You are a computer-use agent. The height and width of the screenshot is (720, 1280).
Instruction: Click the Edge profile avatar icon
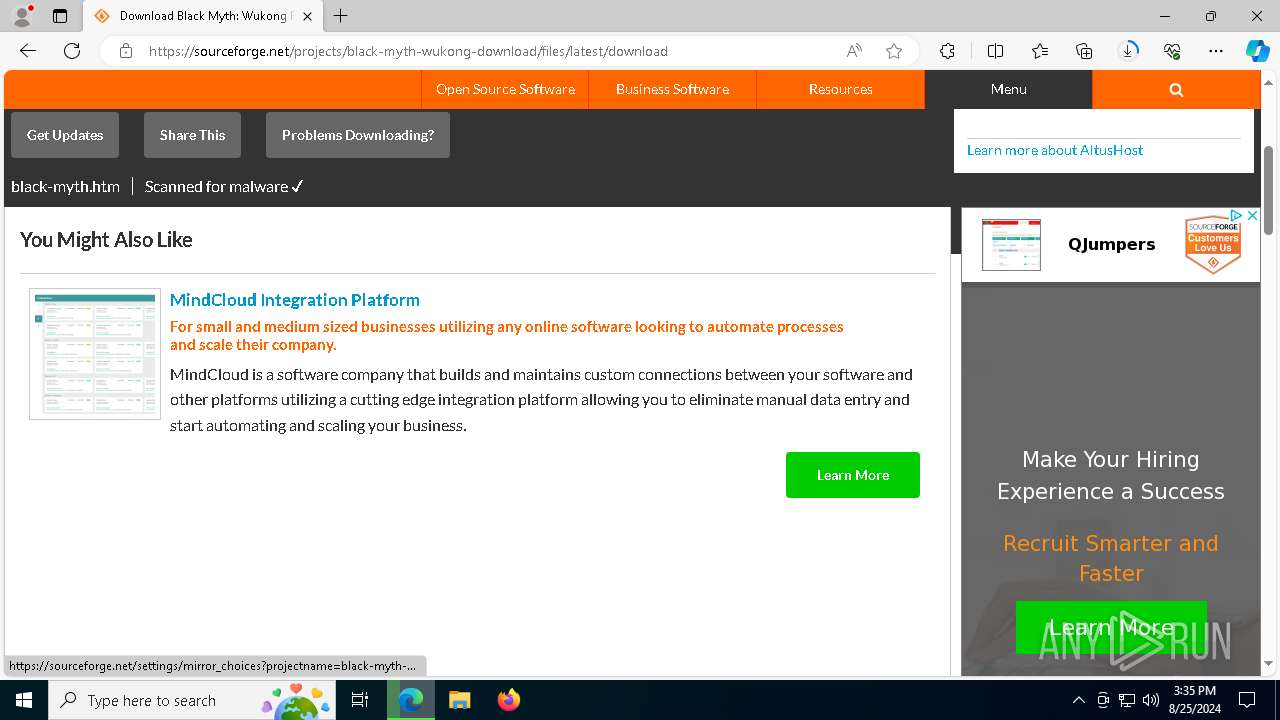pyautogui.click(x=22, y=16)
